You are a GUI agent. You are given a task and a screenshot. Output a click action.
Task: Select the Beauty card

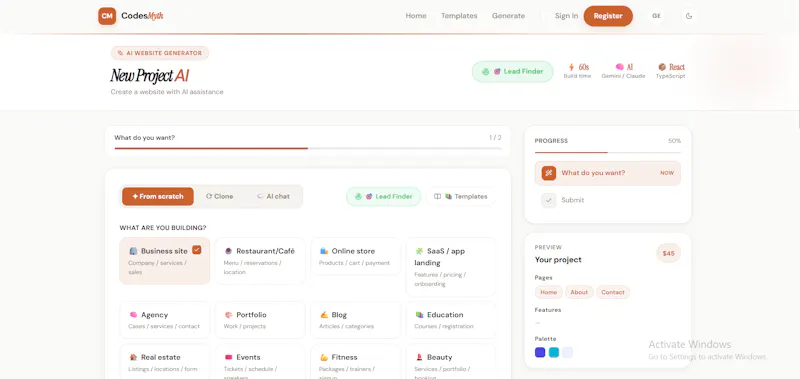tap(451, 362)
